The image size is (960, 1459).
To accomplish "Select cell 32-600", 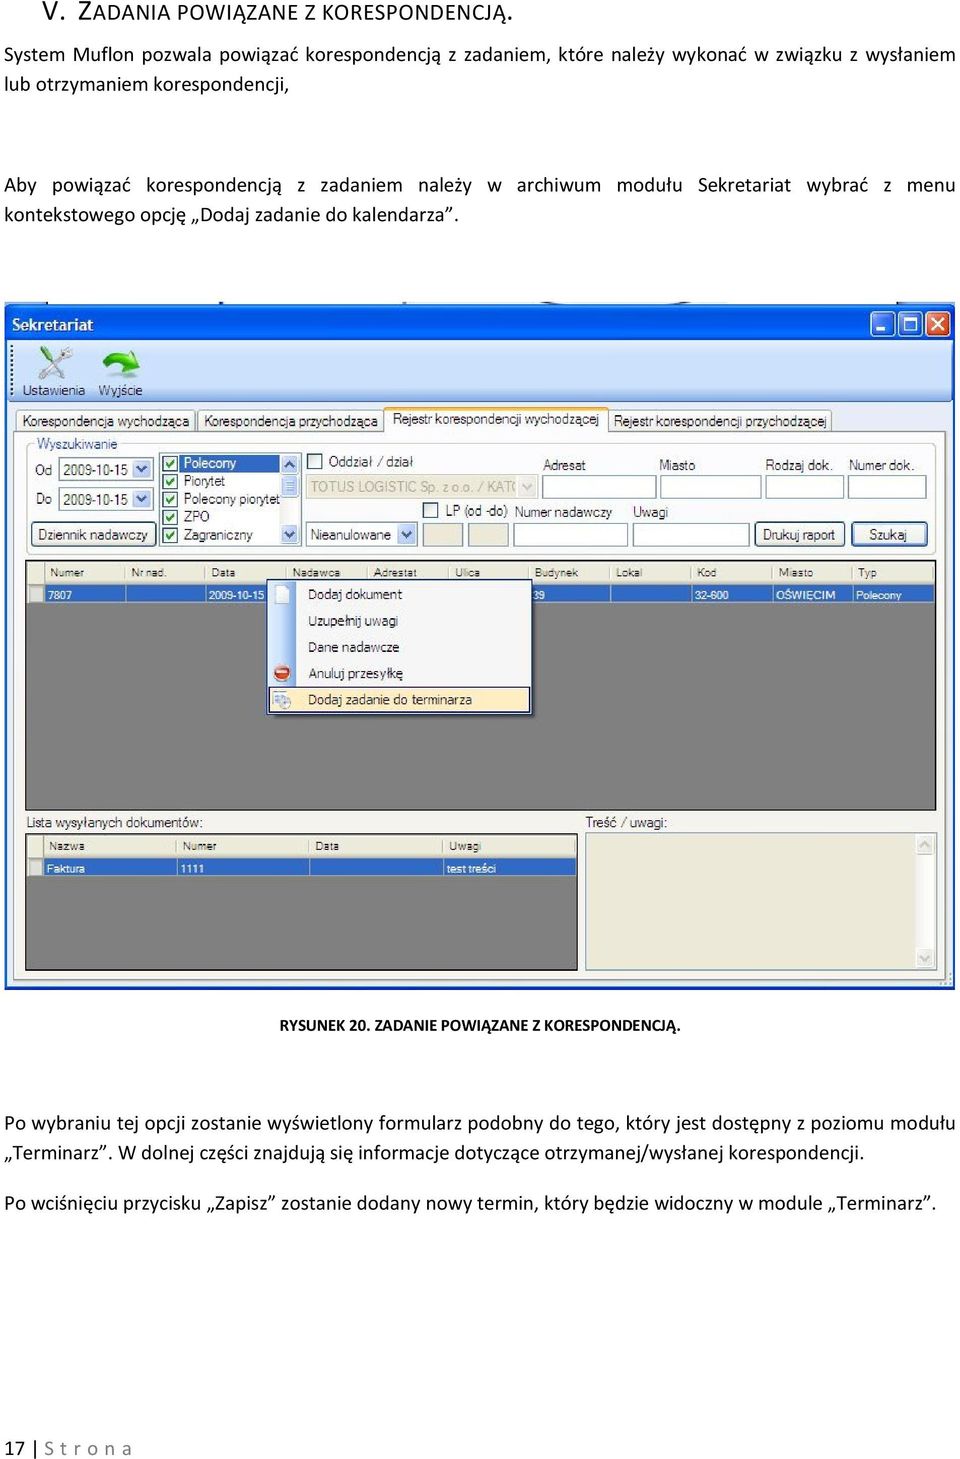I will tap(732, 594).
